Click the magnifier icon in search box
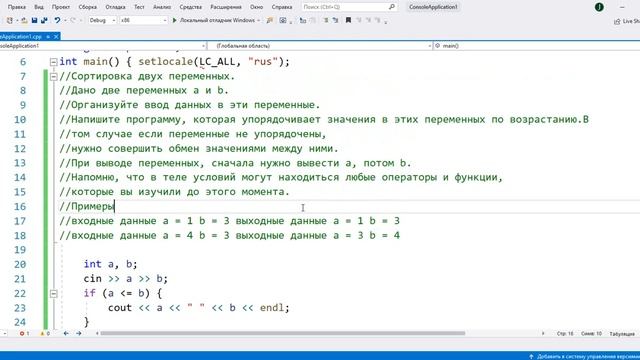The image size is (640, 360). click(x=392, y=7)
